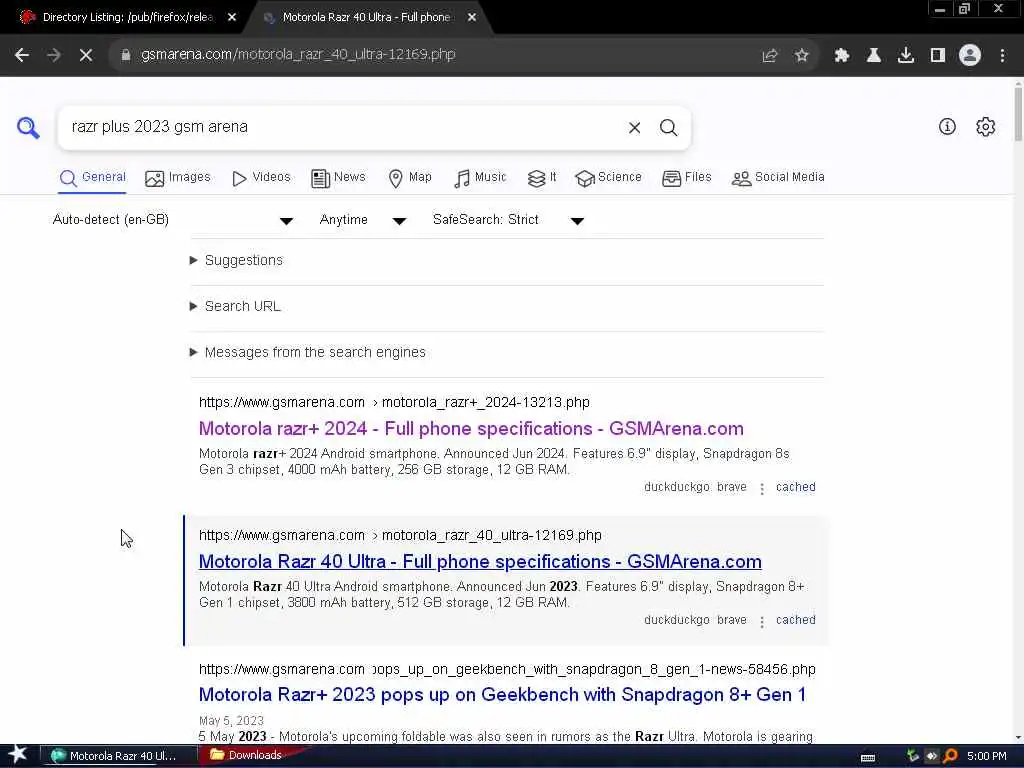Open search preferences gear icon

(985, 127)
